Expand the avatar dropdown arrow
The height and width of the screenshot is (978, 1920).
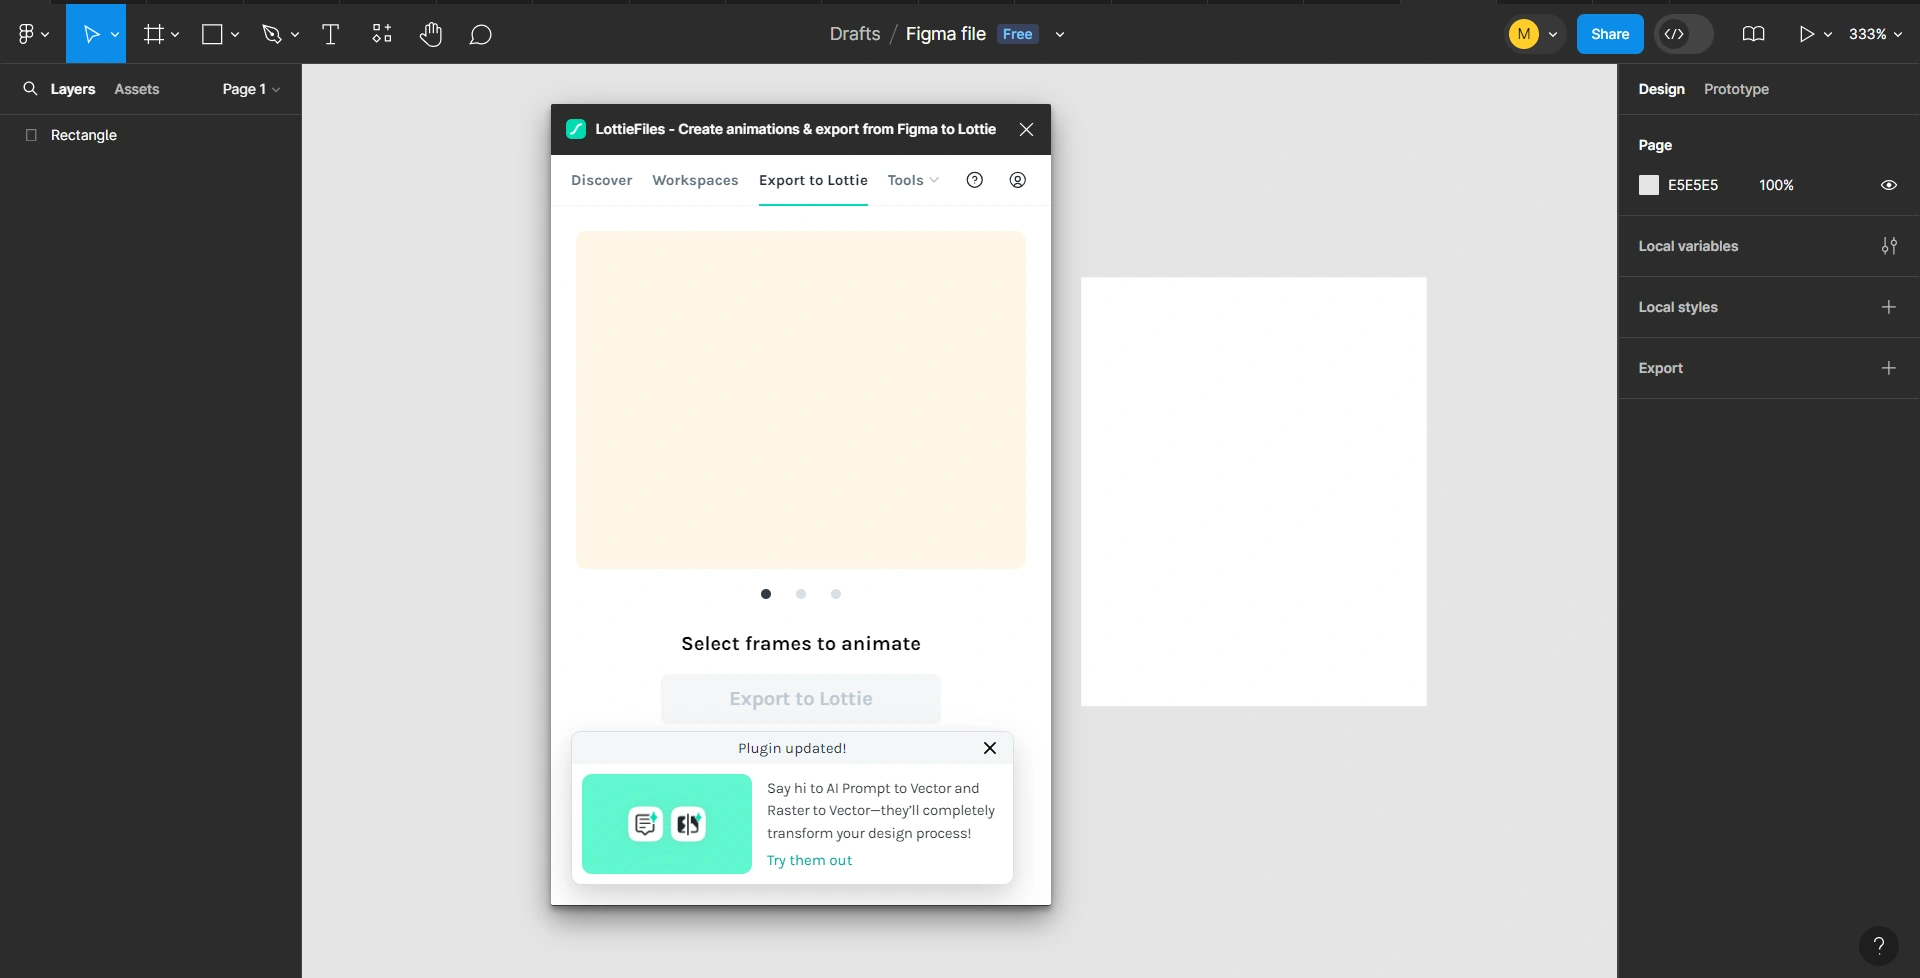[1553, 34]
